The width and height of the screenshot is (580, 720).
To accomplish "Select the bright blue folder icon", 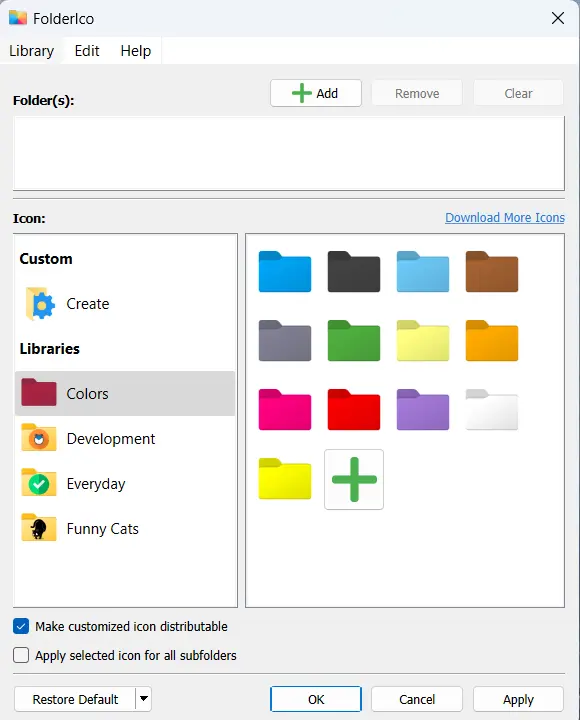I will tap(285, 271).
